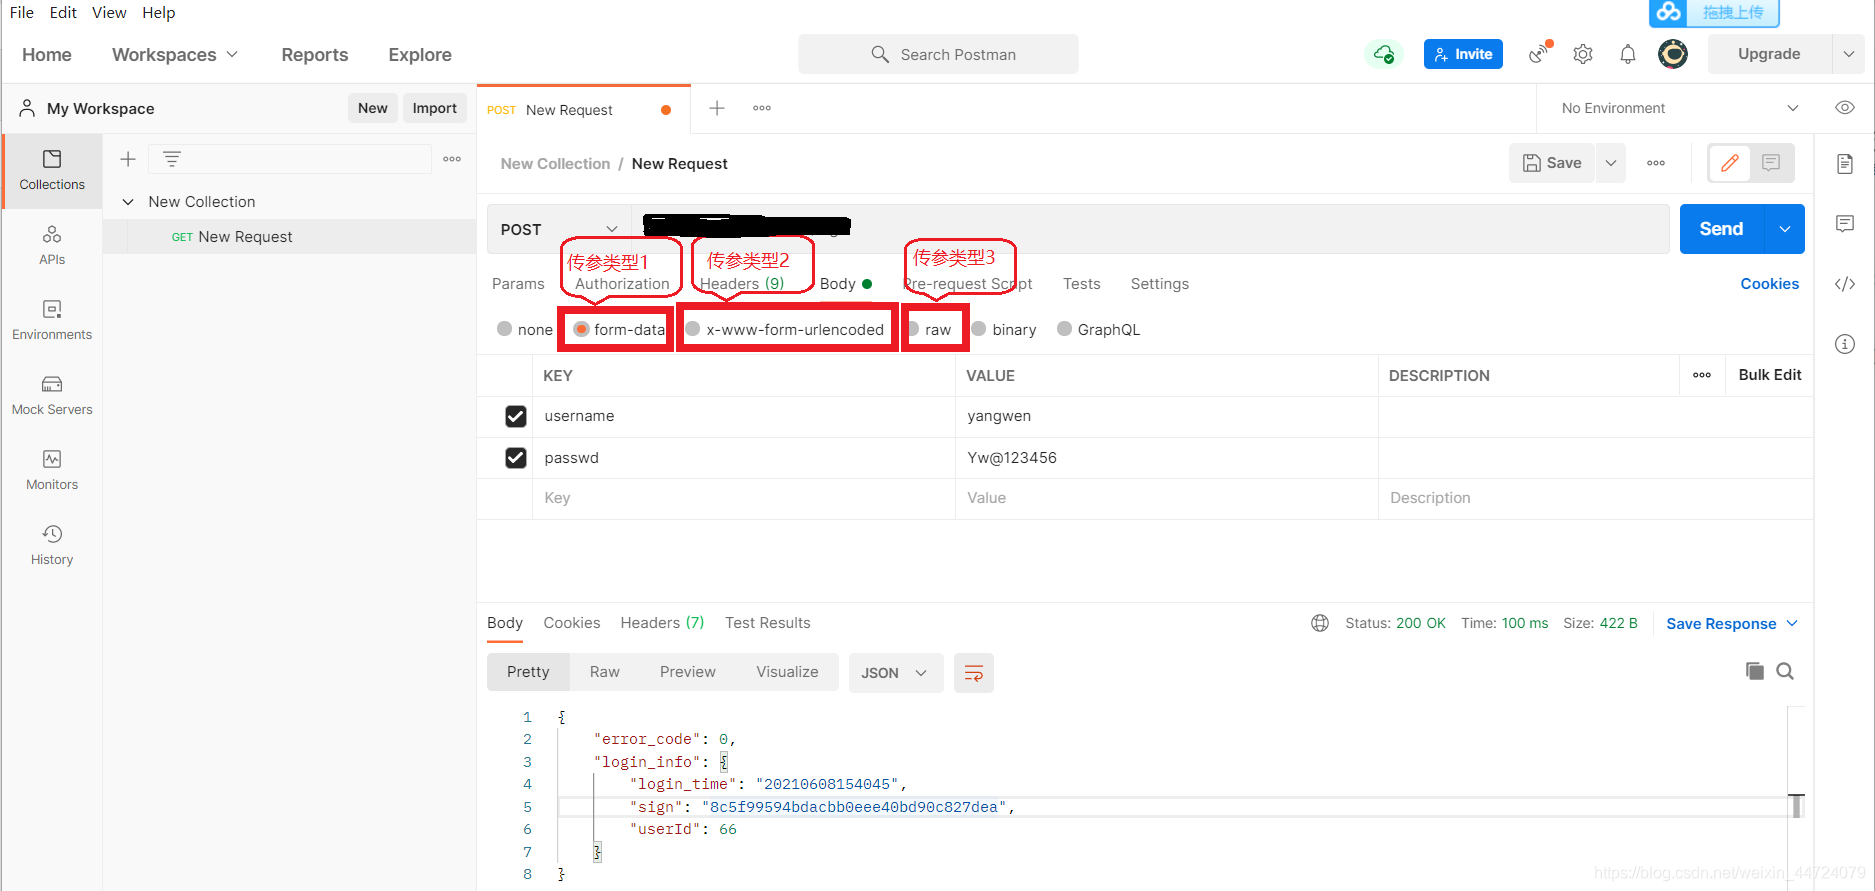1875x891 pixels.
Task: Switch to request Settings tab
Action: coord(1160,284)
